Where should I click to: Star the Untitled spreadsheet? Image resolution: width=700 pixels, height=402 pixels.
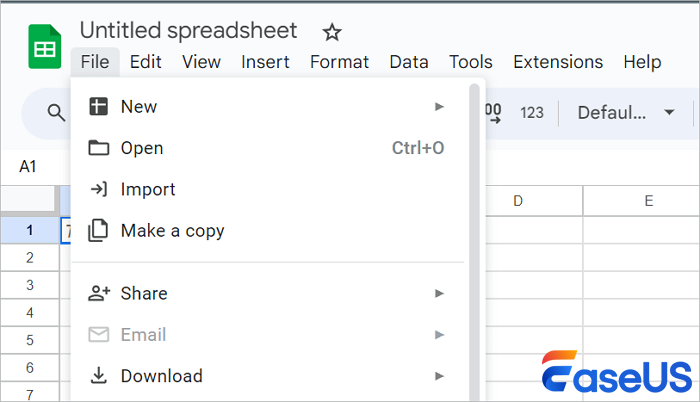tap(332, 33)
